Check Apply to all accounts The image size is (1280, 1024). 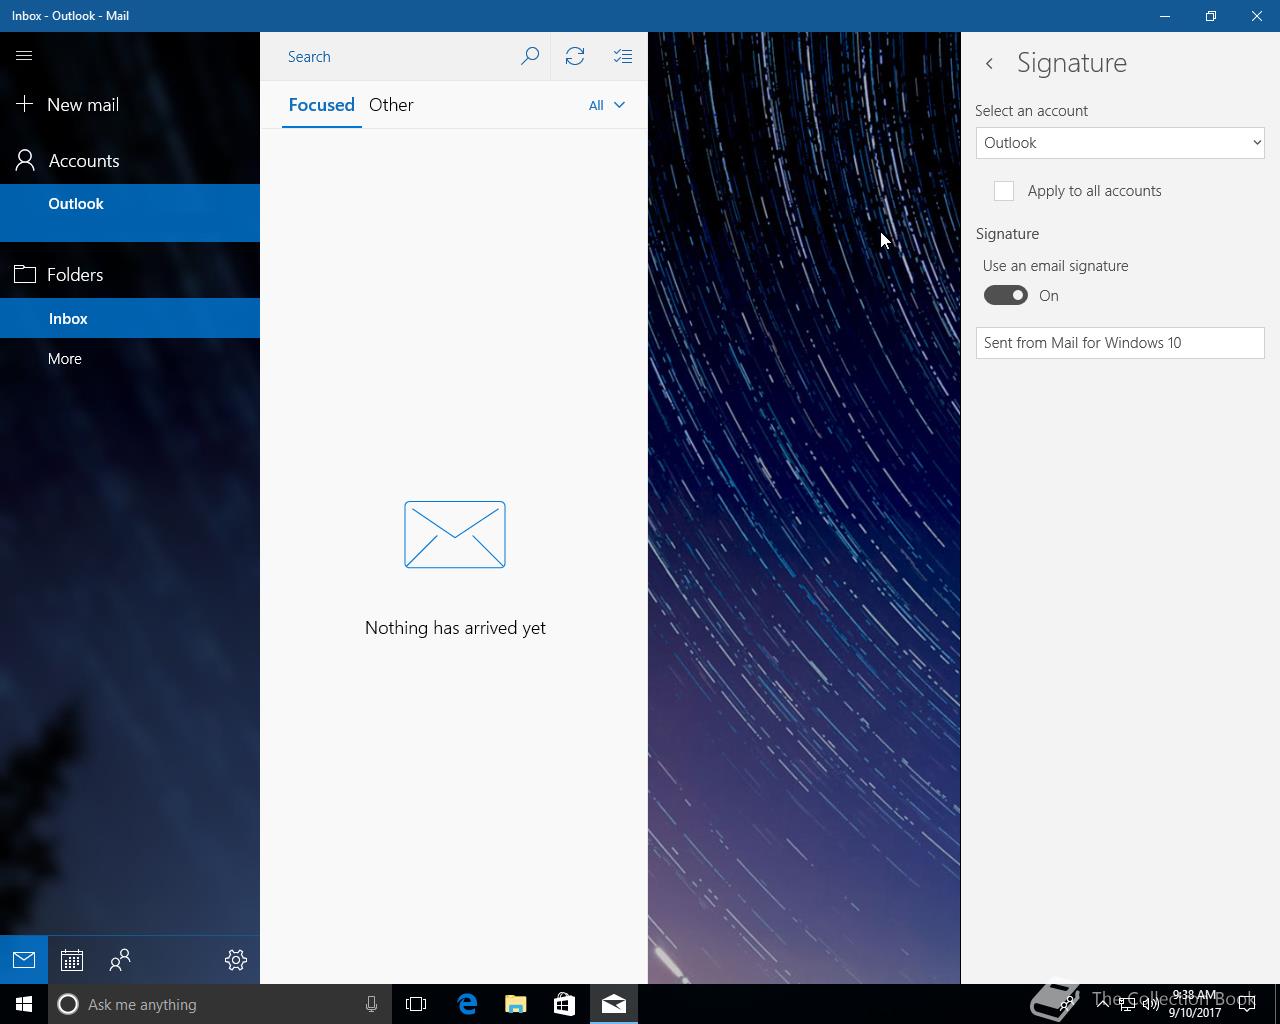point(1004,191)
